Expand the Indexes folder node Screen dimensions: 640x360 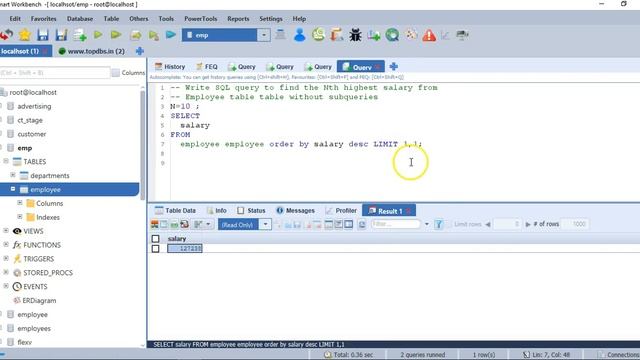click(x=20, y=217)
